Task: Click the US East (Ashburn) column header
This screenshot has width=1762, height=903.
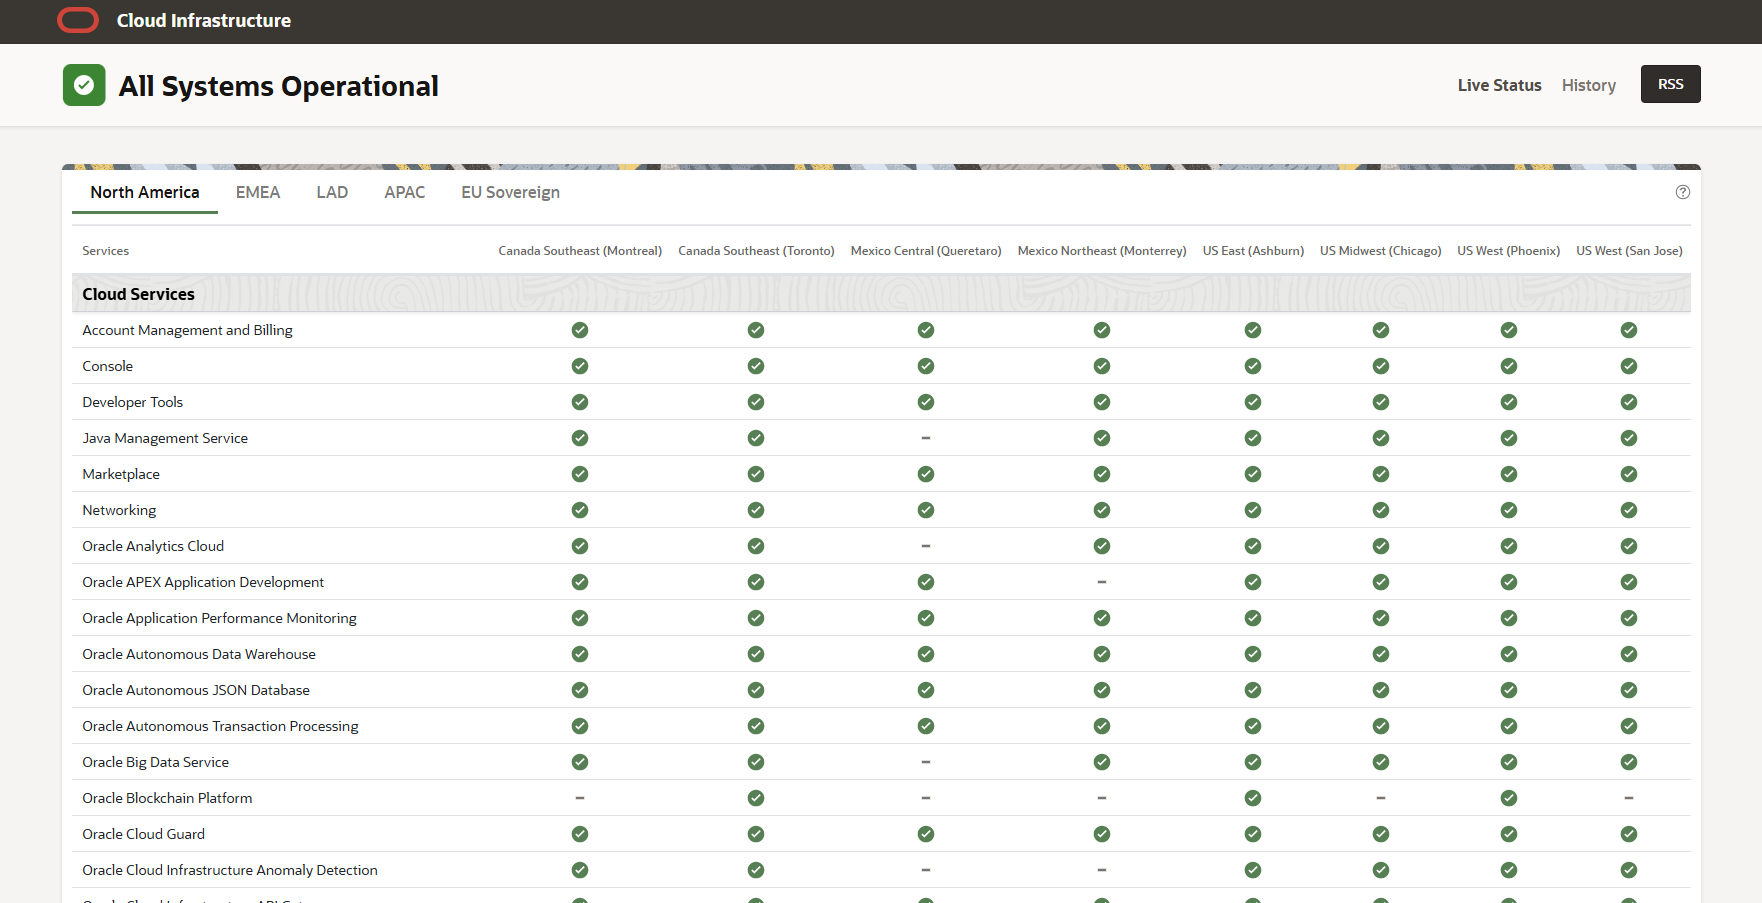Action: 1253,251
